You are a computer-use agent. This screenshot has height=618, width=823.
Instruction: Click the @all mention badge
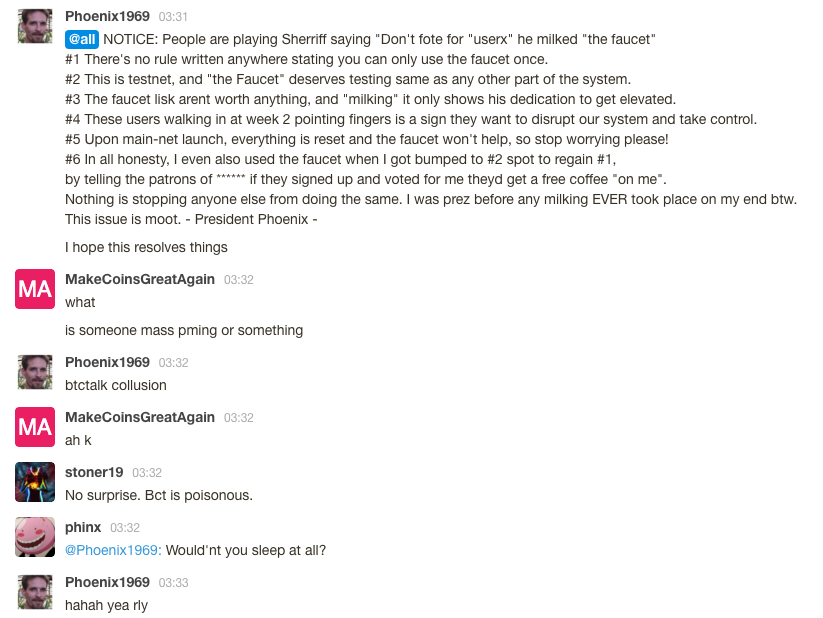[x=82, y=39]
